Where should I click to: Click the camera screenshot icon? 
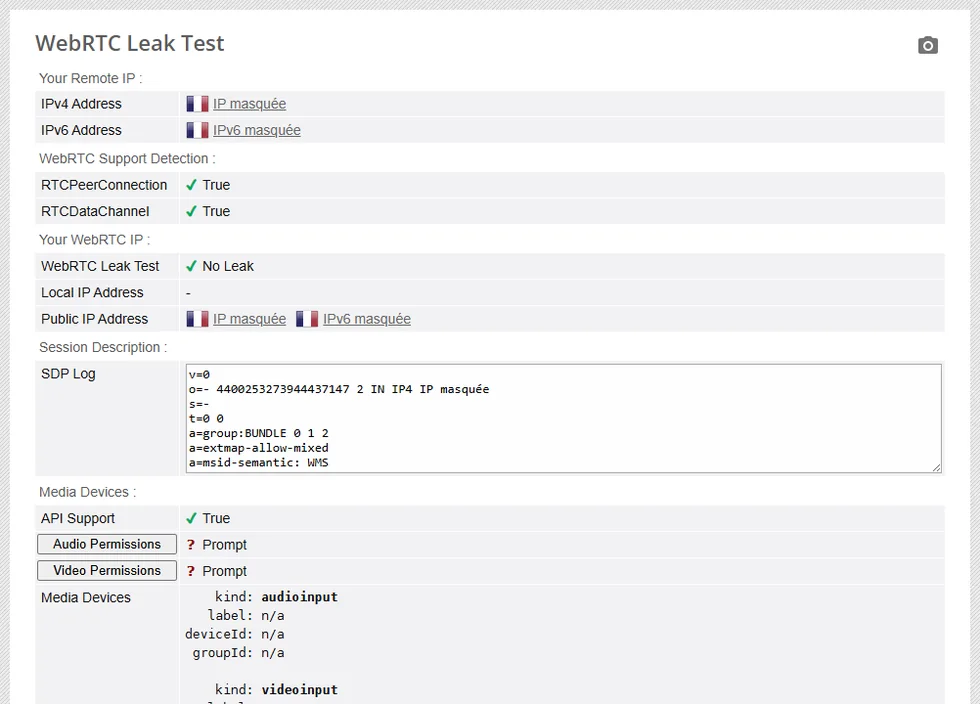[x=928, y=46]
